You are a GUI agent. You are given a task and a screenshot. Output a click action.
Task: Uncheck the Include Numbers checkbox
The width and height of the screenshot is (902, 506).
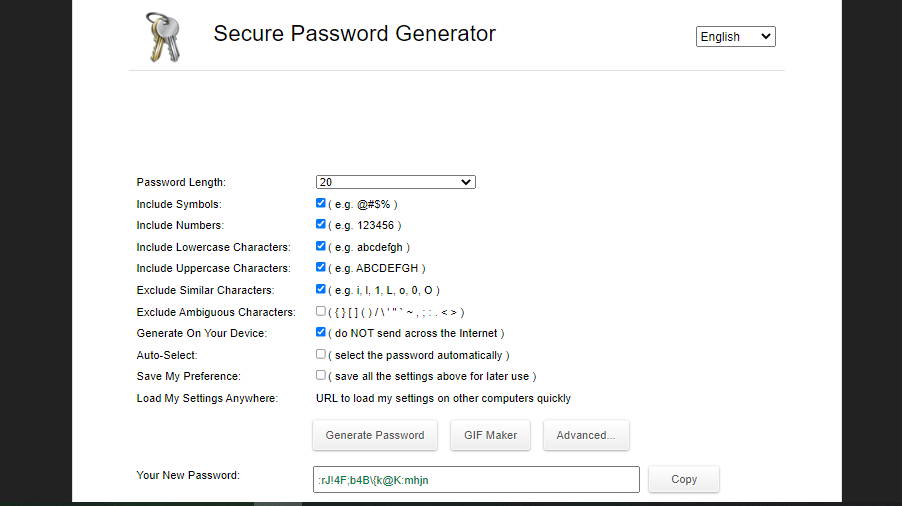(x=321, y=225)
